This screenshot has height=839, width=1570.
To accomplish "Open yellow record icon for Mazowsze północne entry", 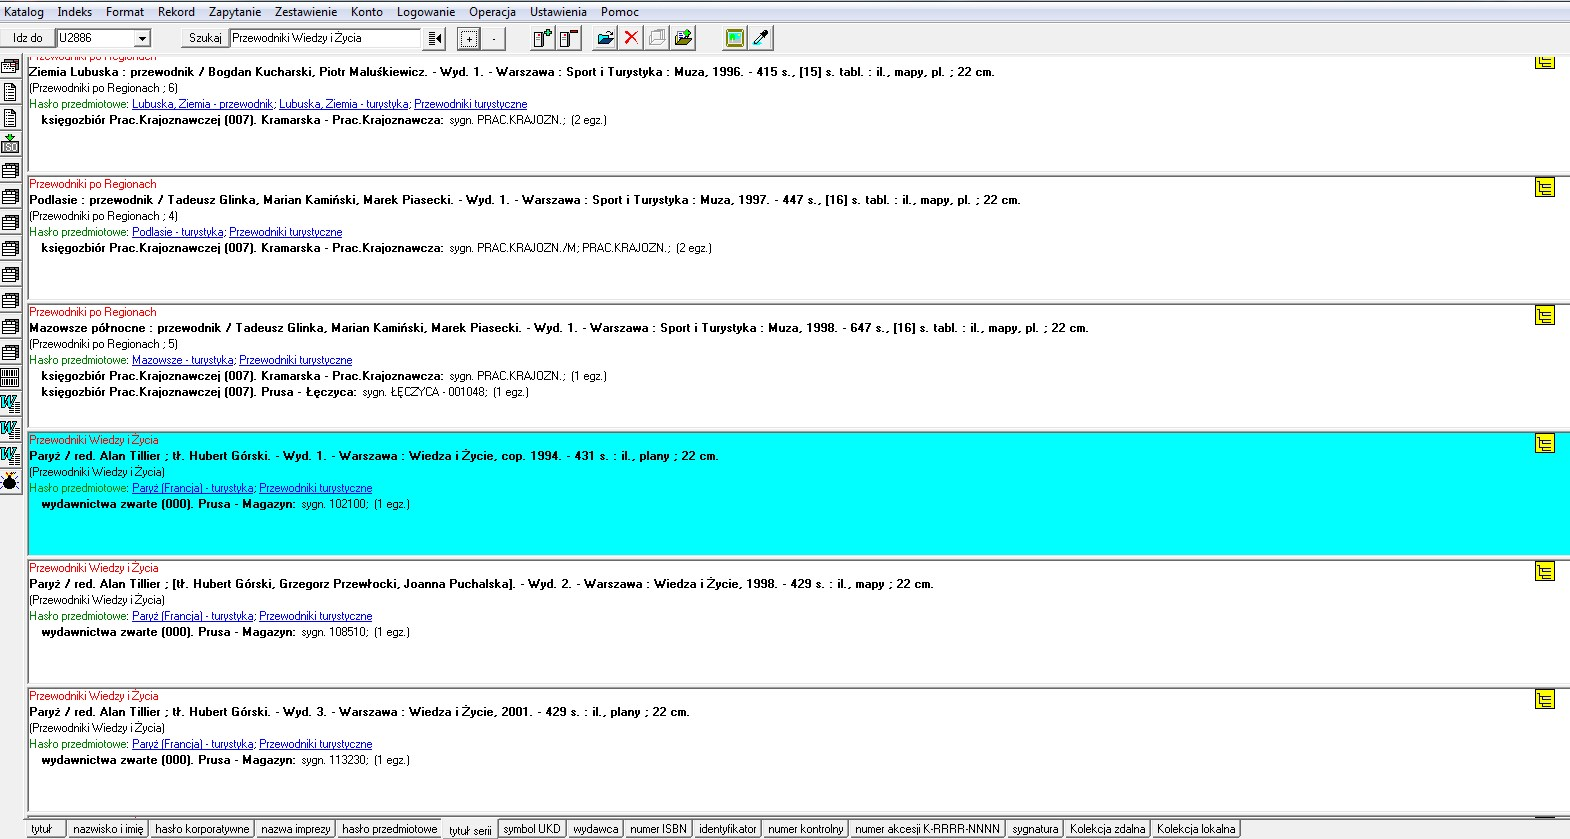I will (x=1545, y=315).
